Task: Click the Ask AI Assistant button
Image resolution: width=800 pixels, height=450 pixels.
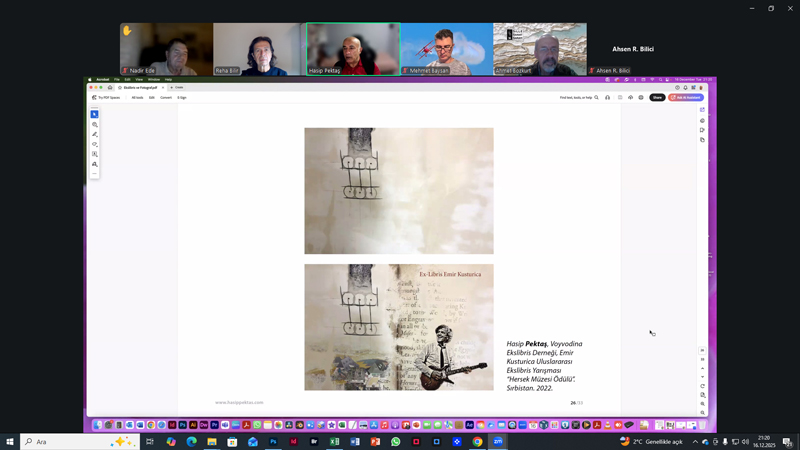Action: click(x=686, y=98)
